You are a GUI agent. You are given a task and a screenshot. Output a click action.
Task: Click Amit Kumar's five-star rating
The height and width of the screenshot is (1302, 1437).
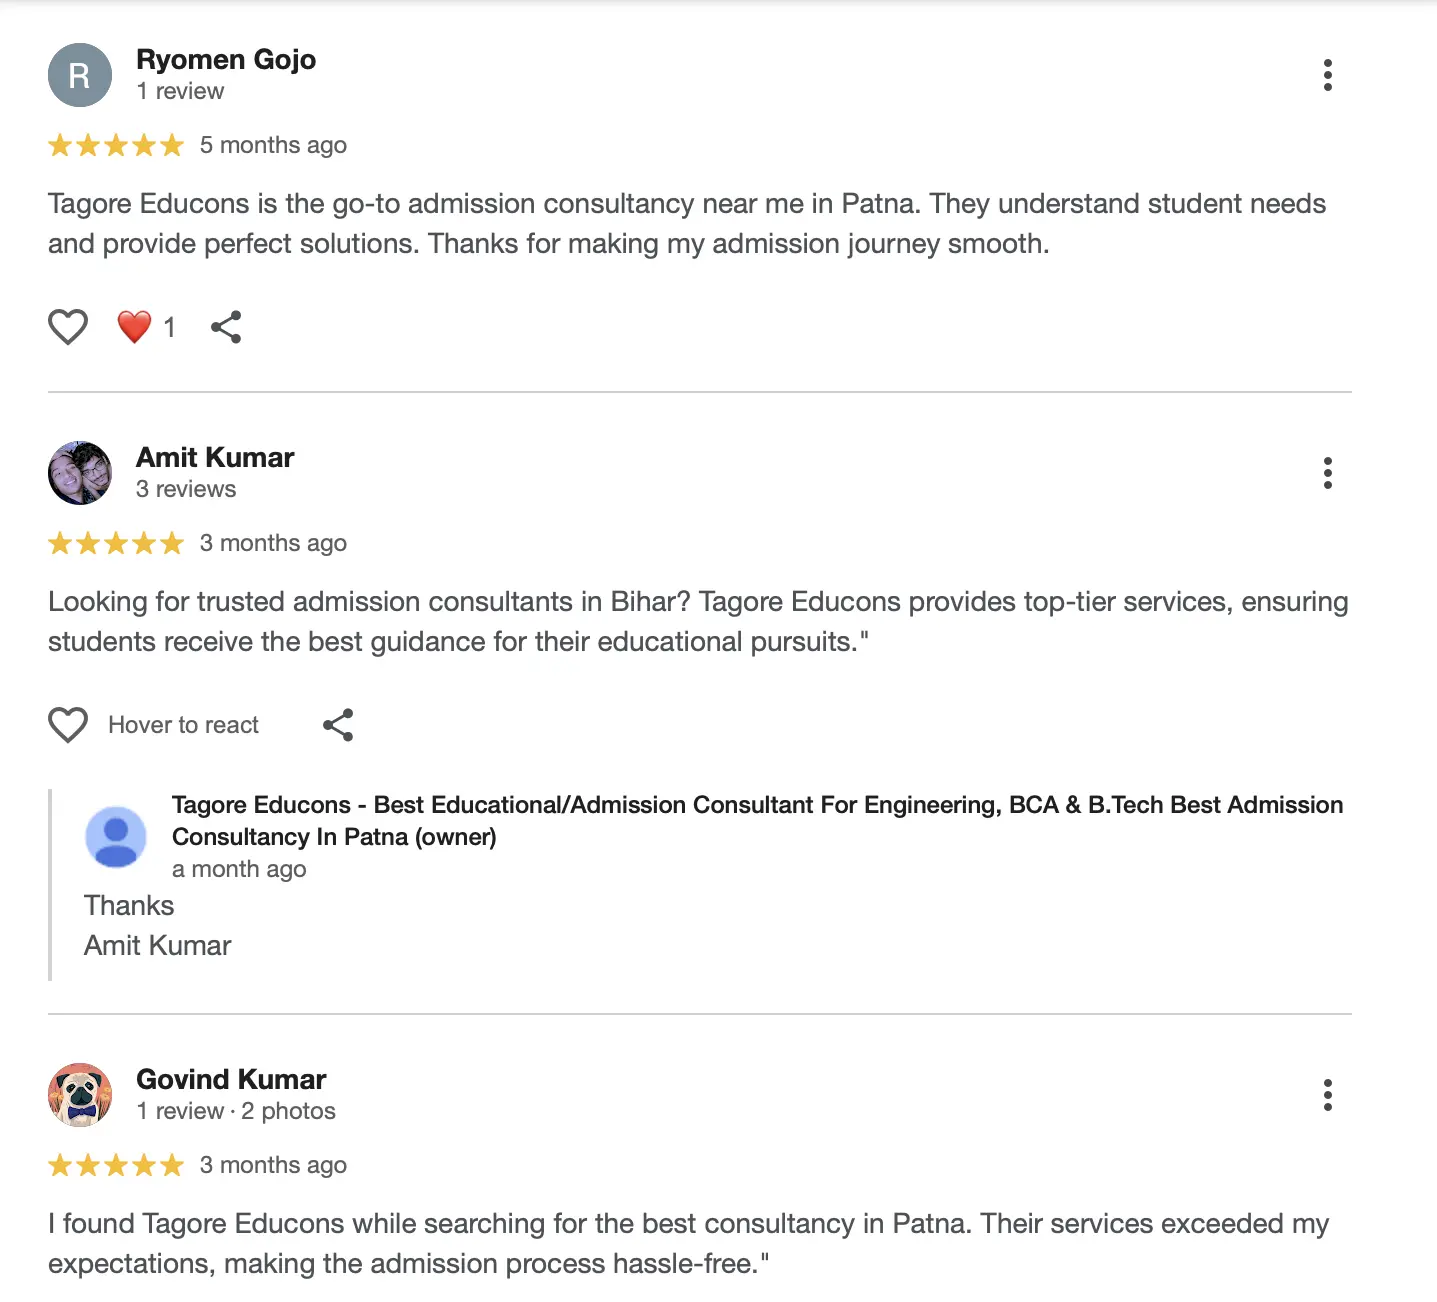pos(116,544)
